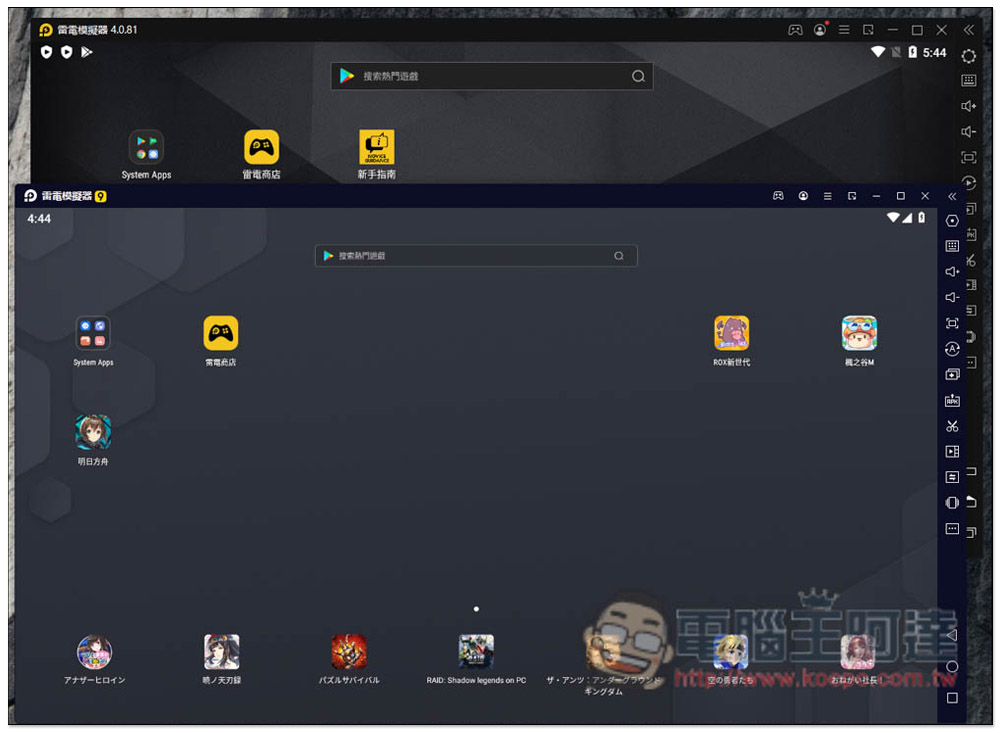
Task: Click Install APK icon in LDPlayer 9 sidebar
Action: (952, 401)
